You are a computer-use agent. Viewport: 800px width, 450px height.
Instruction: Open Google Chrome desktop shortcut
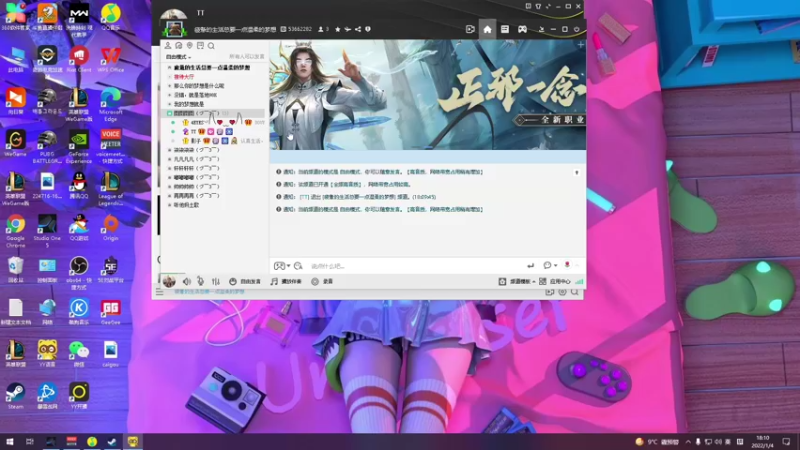[x=15, y=231]
